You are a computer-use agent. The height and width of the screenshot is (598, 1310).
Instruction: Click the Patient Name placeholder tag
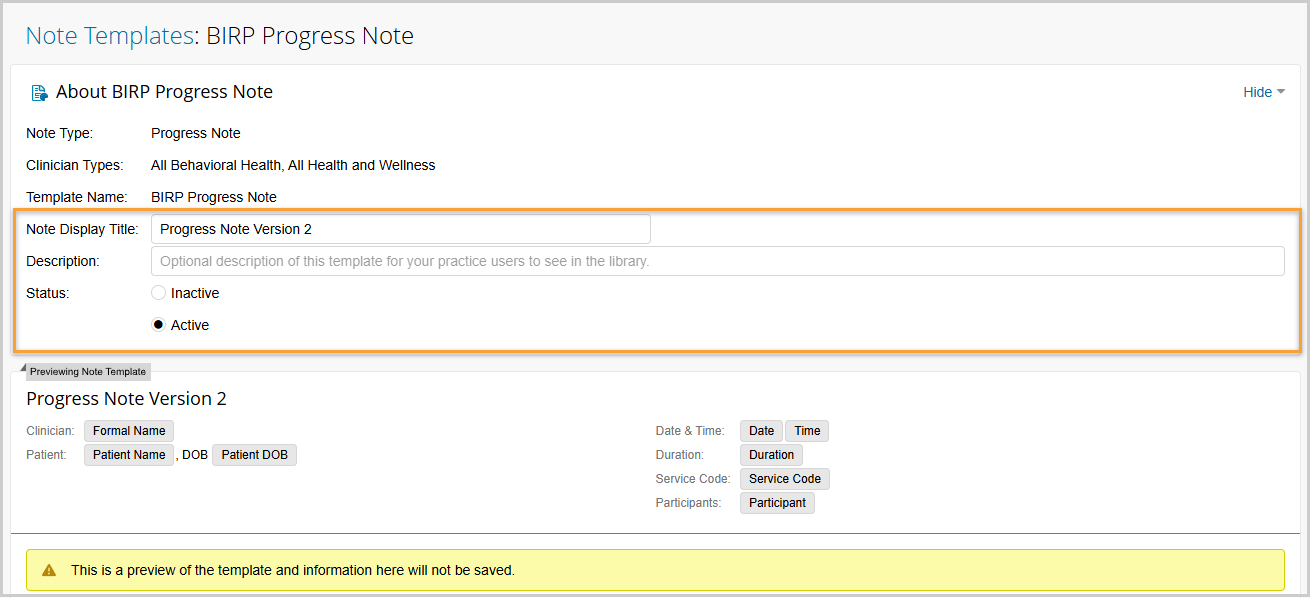coord(129,455)
